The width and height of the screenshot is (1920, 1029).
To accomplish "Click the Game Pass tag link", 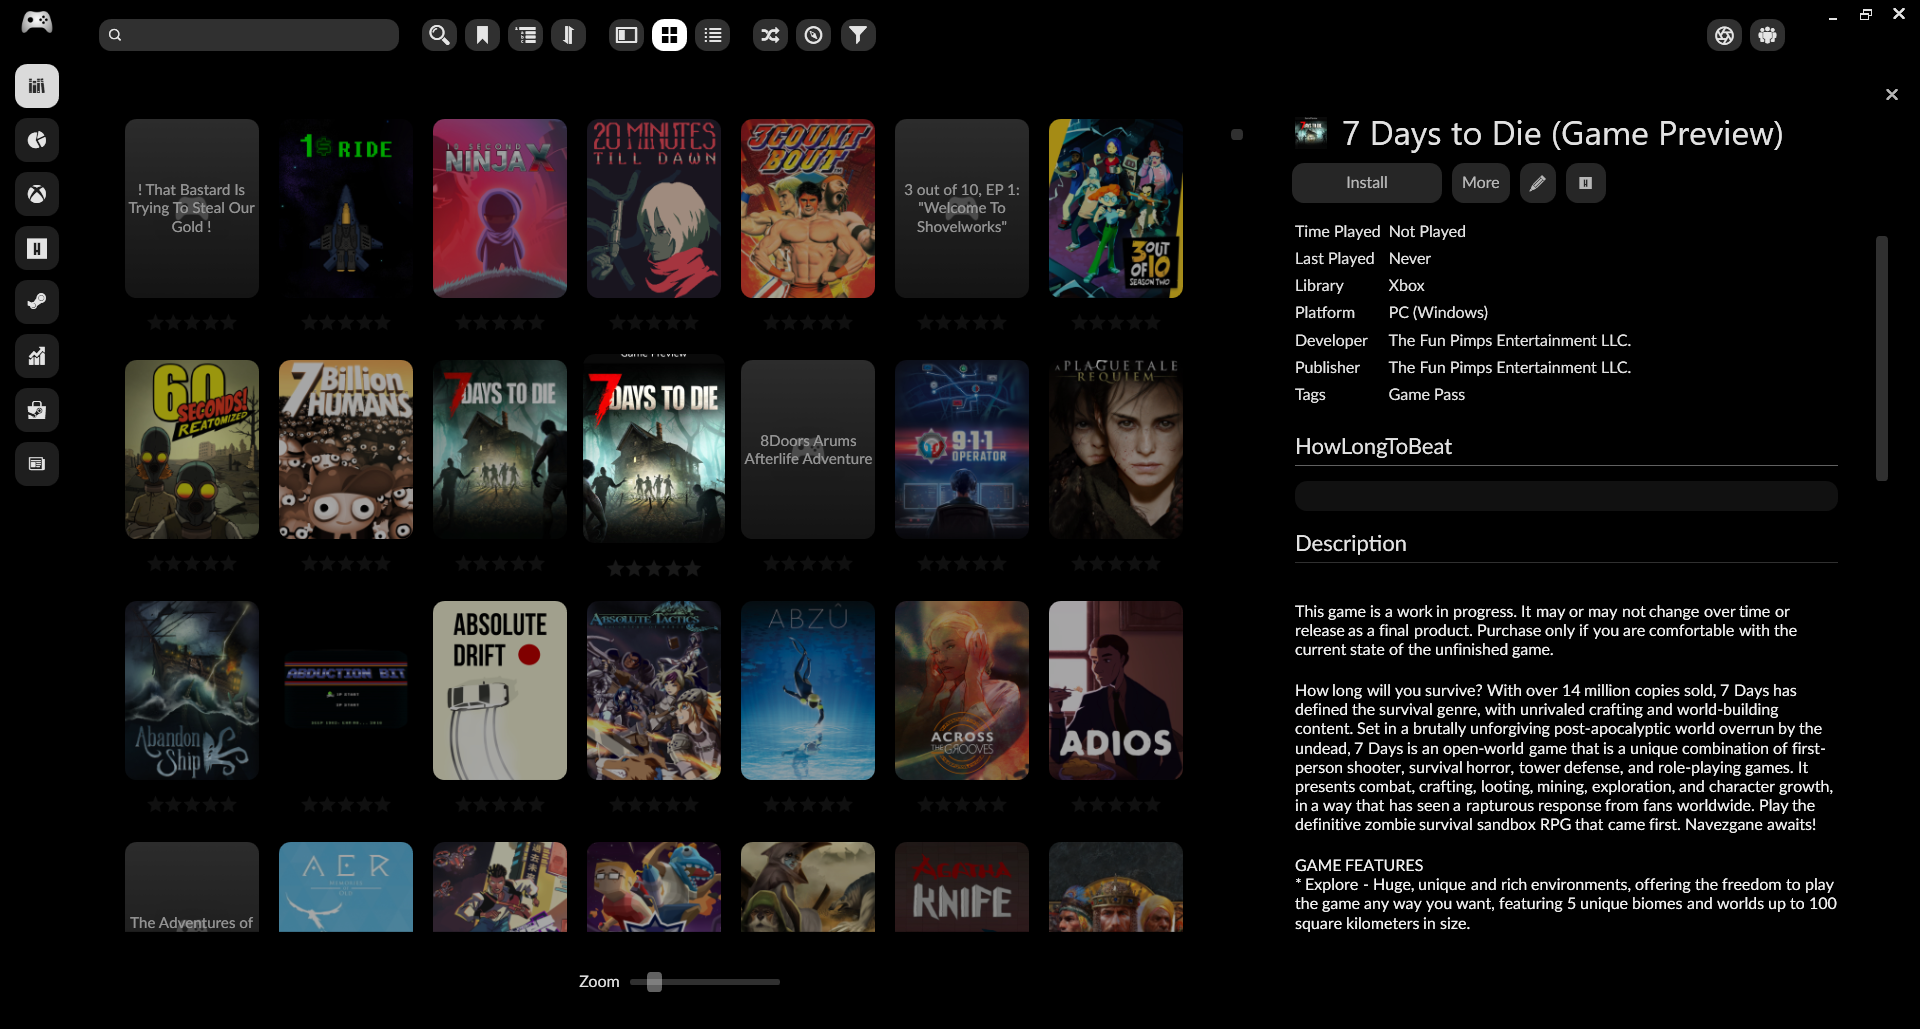I will pos(1426,395).
